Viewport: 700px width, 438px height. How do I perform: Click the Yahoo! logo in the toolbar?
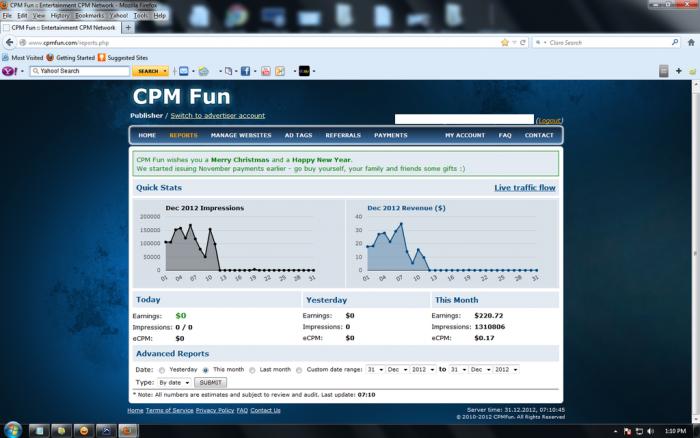point(9,71)
